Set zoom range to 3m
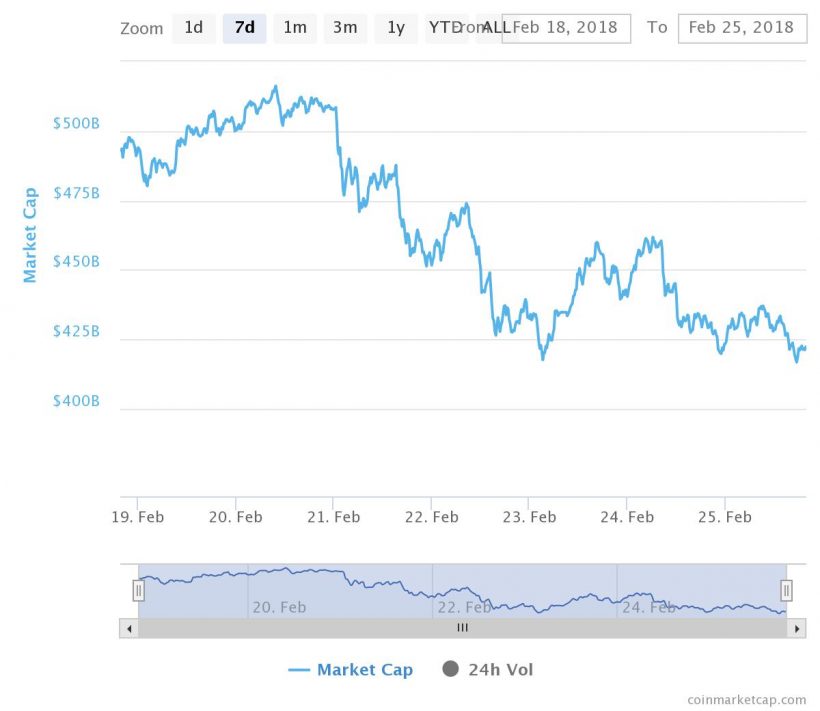This screenshot has height=711, width=820. [x=345, y=28]
